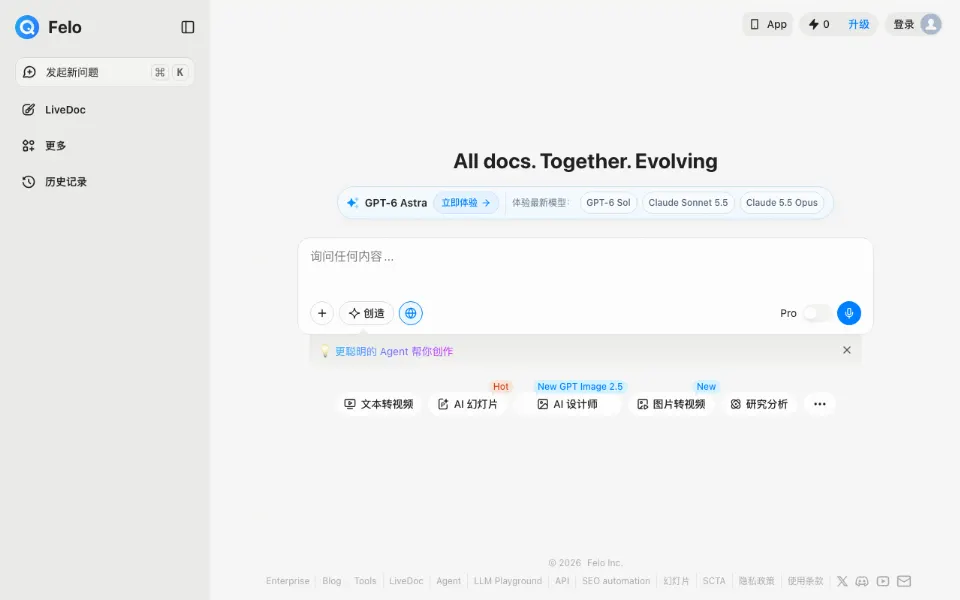This screenshot has height=600, width=960.
Task: Select the Claude Sonnet 5.5 chip
Action: pyautogui.click(x=688, y=203)
